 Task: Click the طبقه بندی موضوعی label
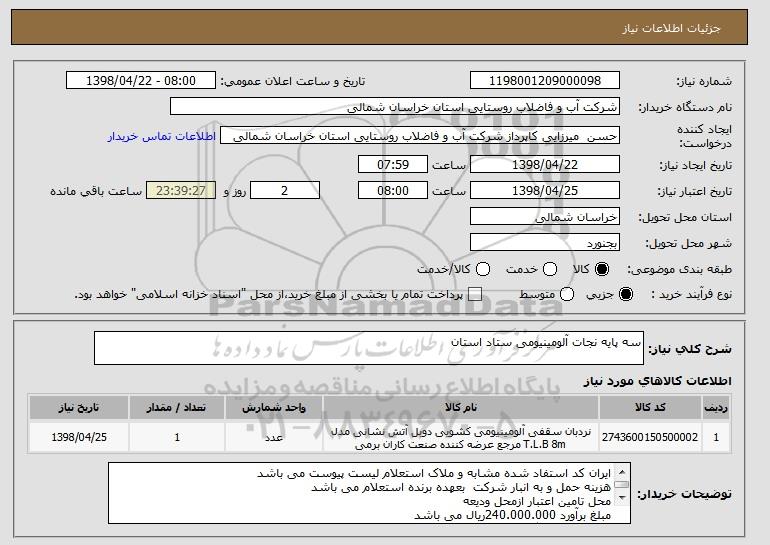click(x=679, y=270)
